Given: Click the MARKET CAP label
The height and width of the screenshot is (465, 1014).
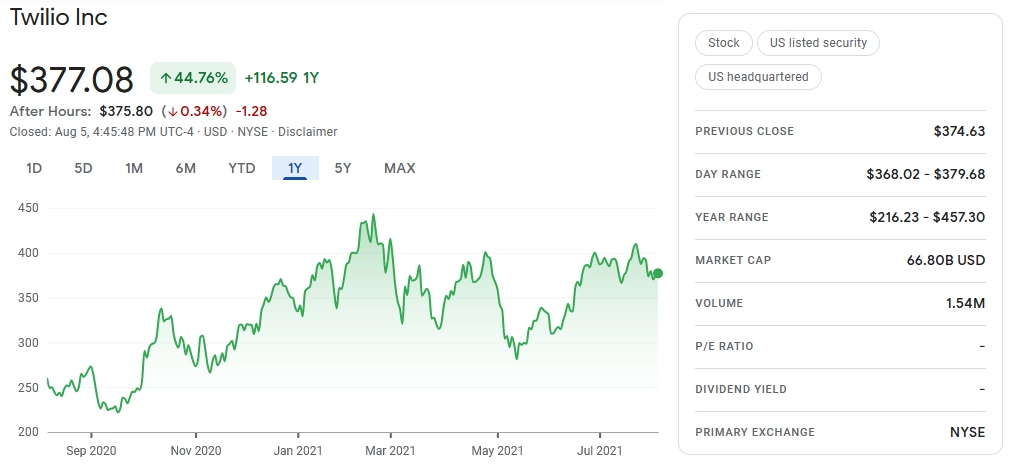Looking at the screenshot, I should coord(733,260).
